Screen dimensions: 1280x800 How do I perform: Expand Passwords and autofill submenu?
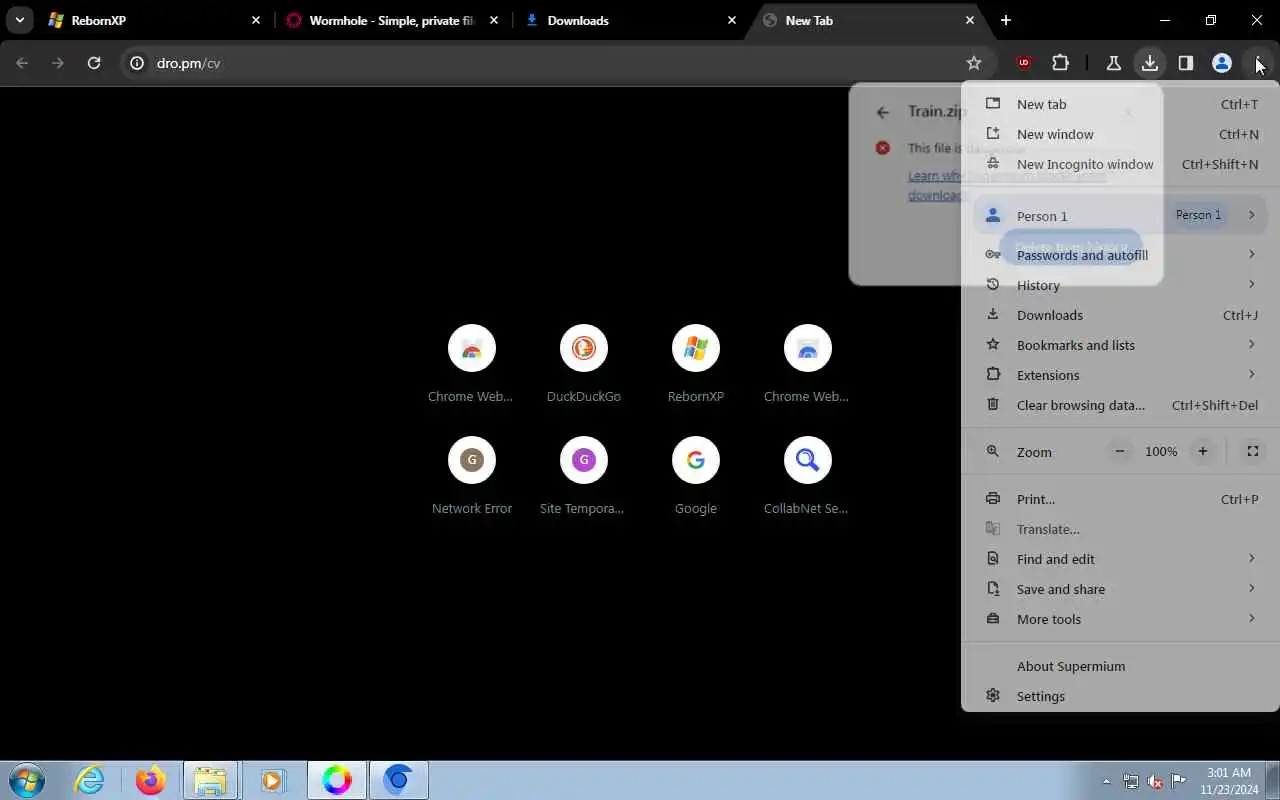coord(1120,255)
